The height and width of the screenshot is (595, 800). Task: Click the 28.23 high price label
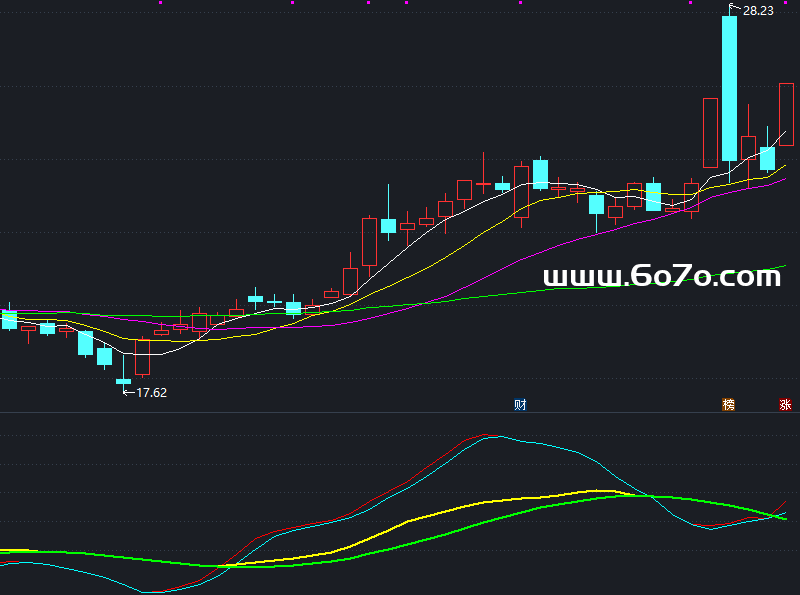click(x=758, y=11)
